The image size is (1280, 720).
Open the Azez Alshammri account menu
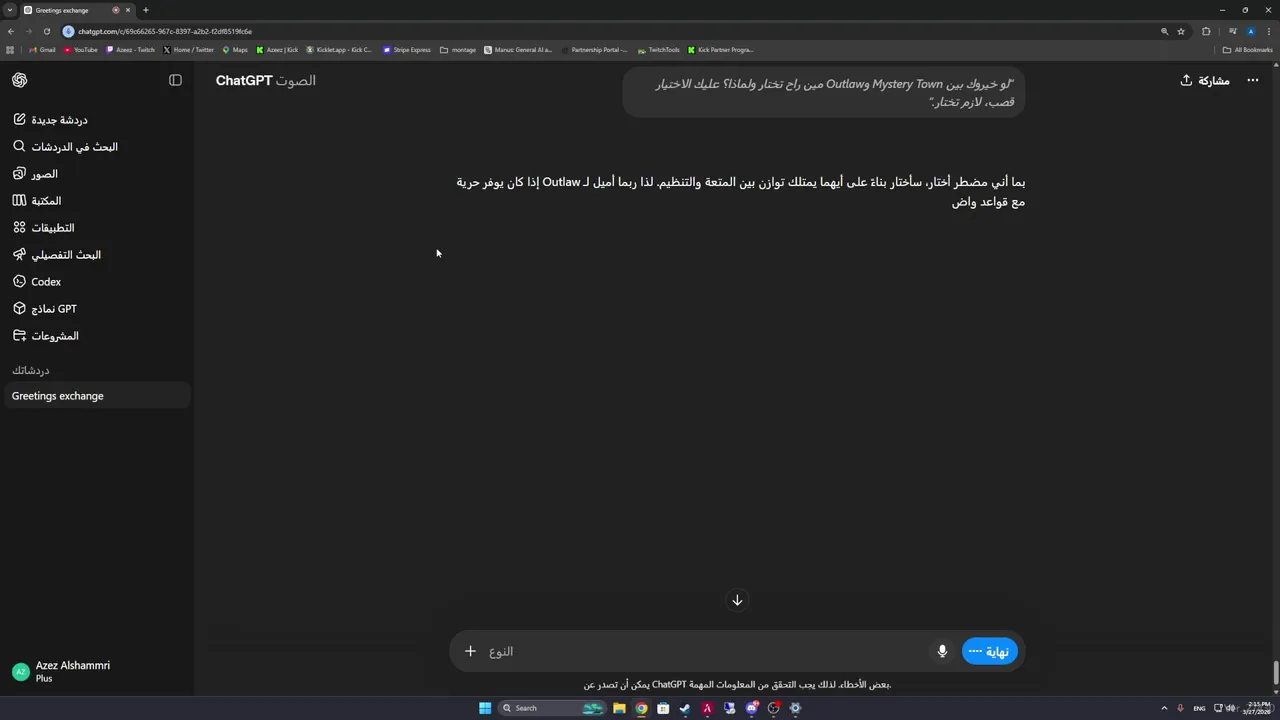[x=62, y=671]
